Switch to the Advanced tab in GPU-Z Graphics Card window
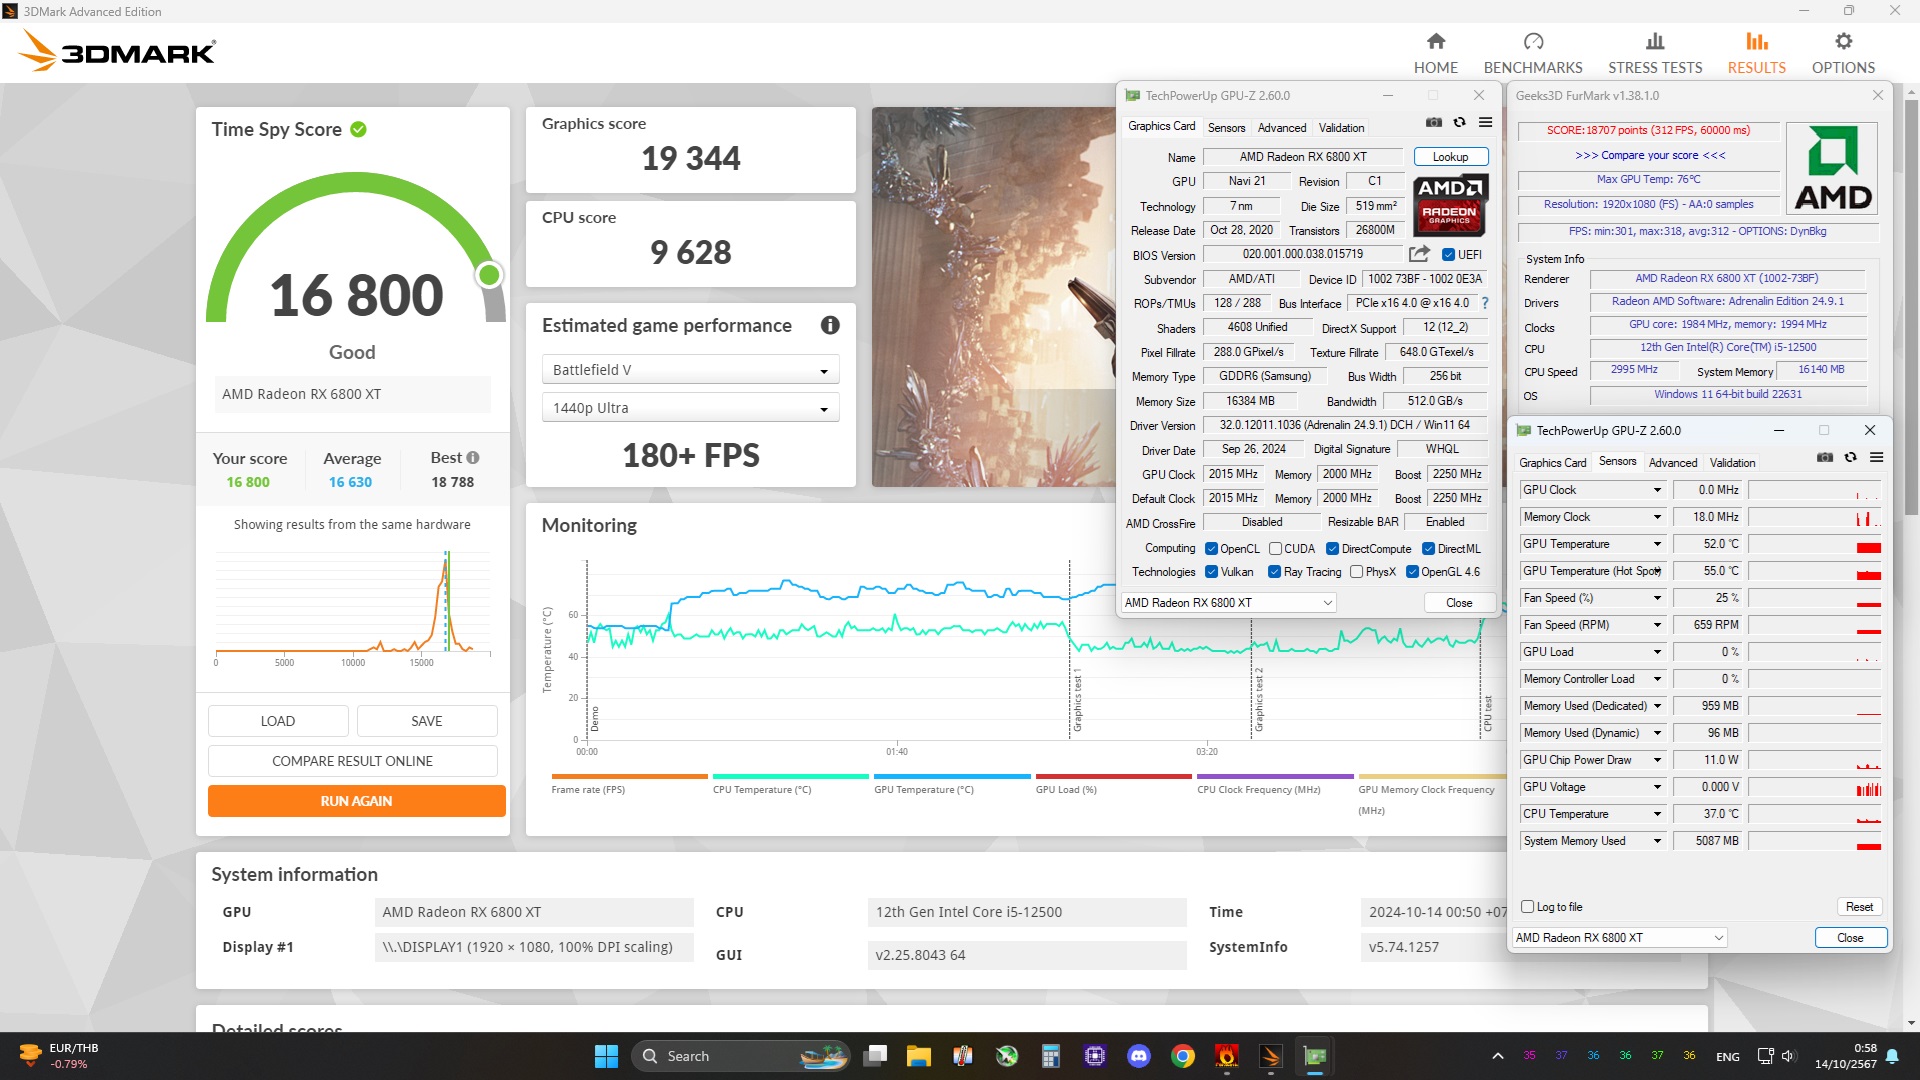Viewport: 1920px width, 1080px height. 1281,127
